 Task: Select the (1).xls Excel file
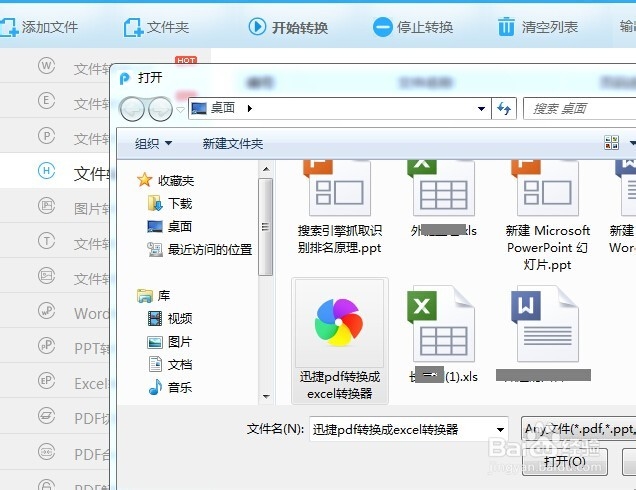pos(443,335)
